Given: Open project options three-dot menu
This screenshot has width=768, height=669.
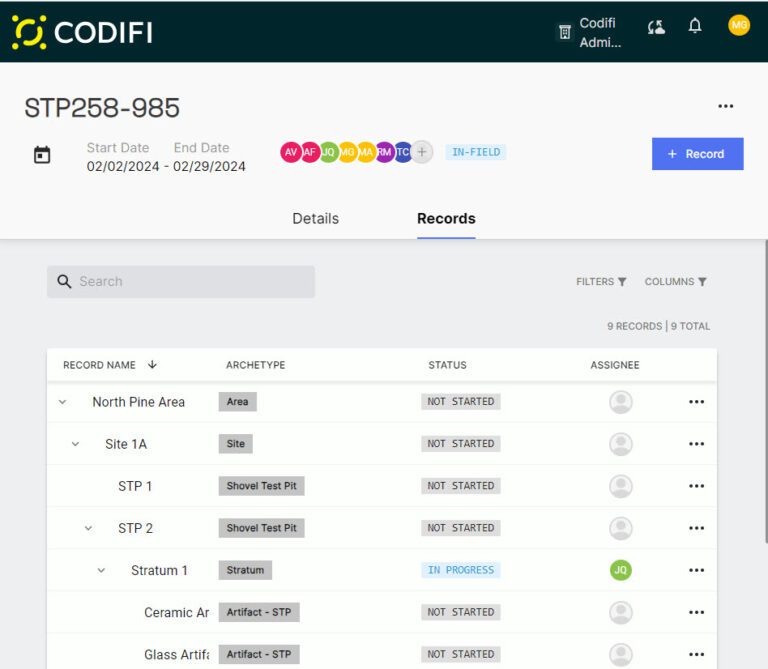Looking at the screenshot, I should tap(725, 106).
